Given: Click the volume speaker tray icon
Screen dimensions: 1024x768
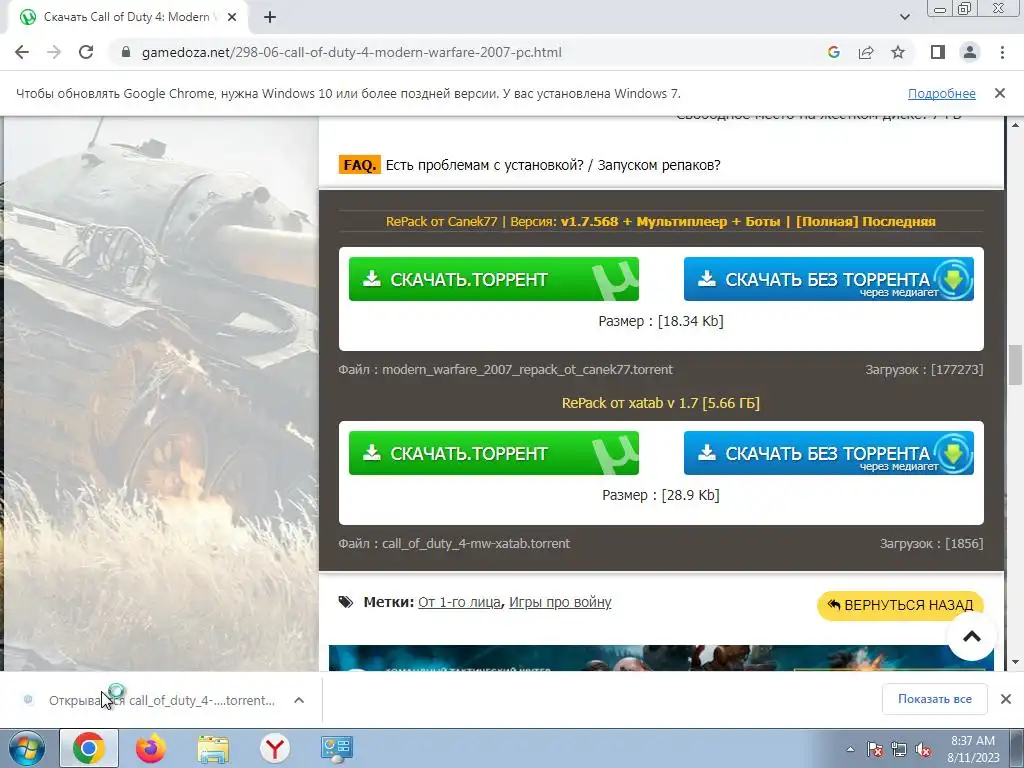Looking at the screenshot, I should (923, 749).
